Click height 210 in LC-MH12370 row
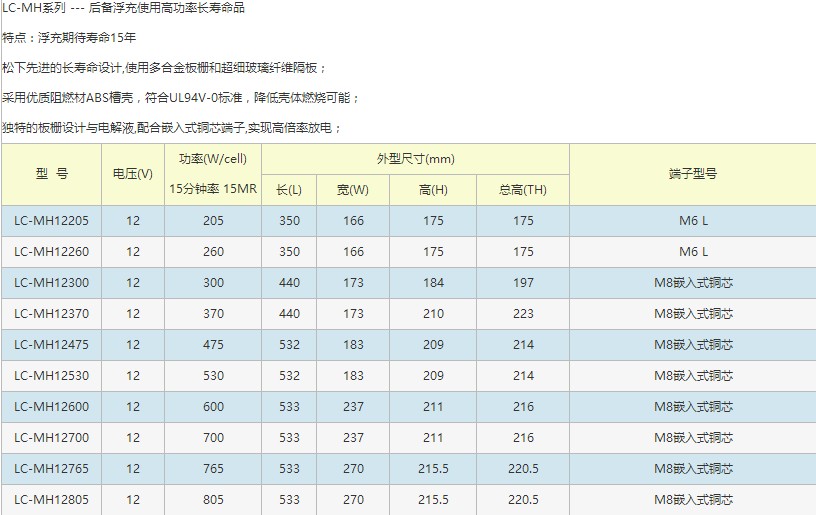The height and width of the screenshot is (515, 816). (x=433, y=314)
